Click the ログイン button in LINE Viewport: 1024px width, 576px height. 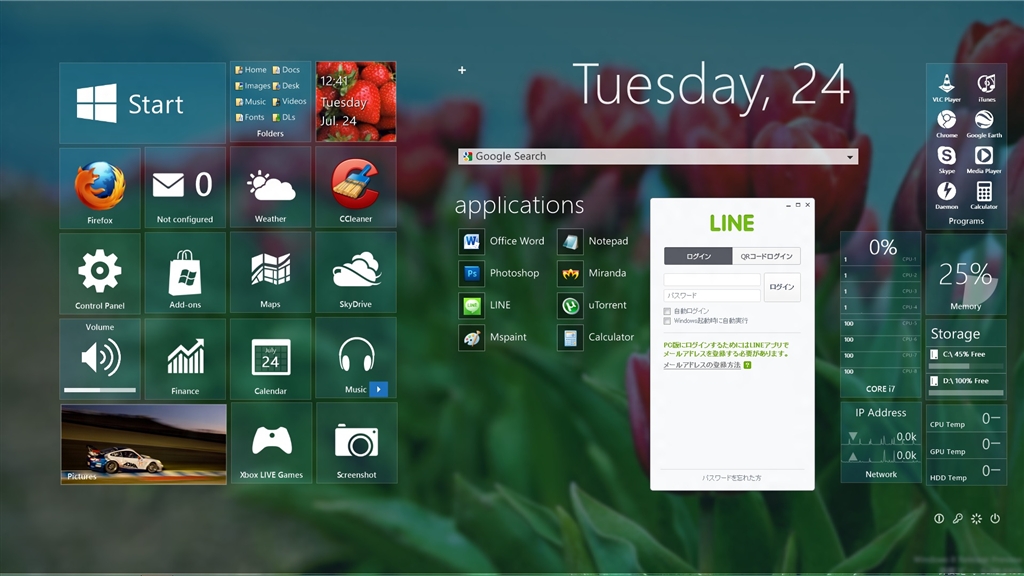782,287
